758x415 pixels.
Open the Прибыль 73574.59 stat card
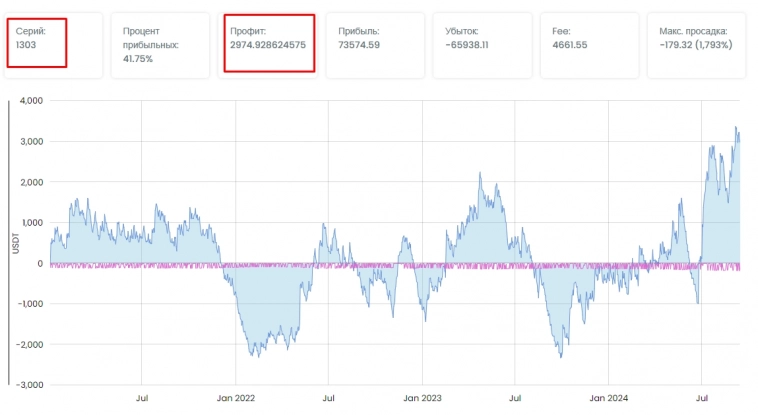tap(380, 45)
